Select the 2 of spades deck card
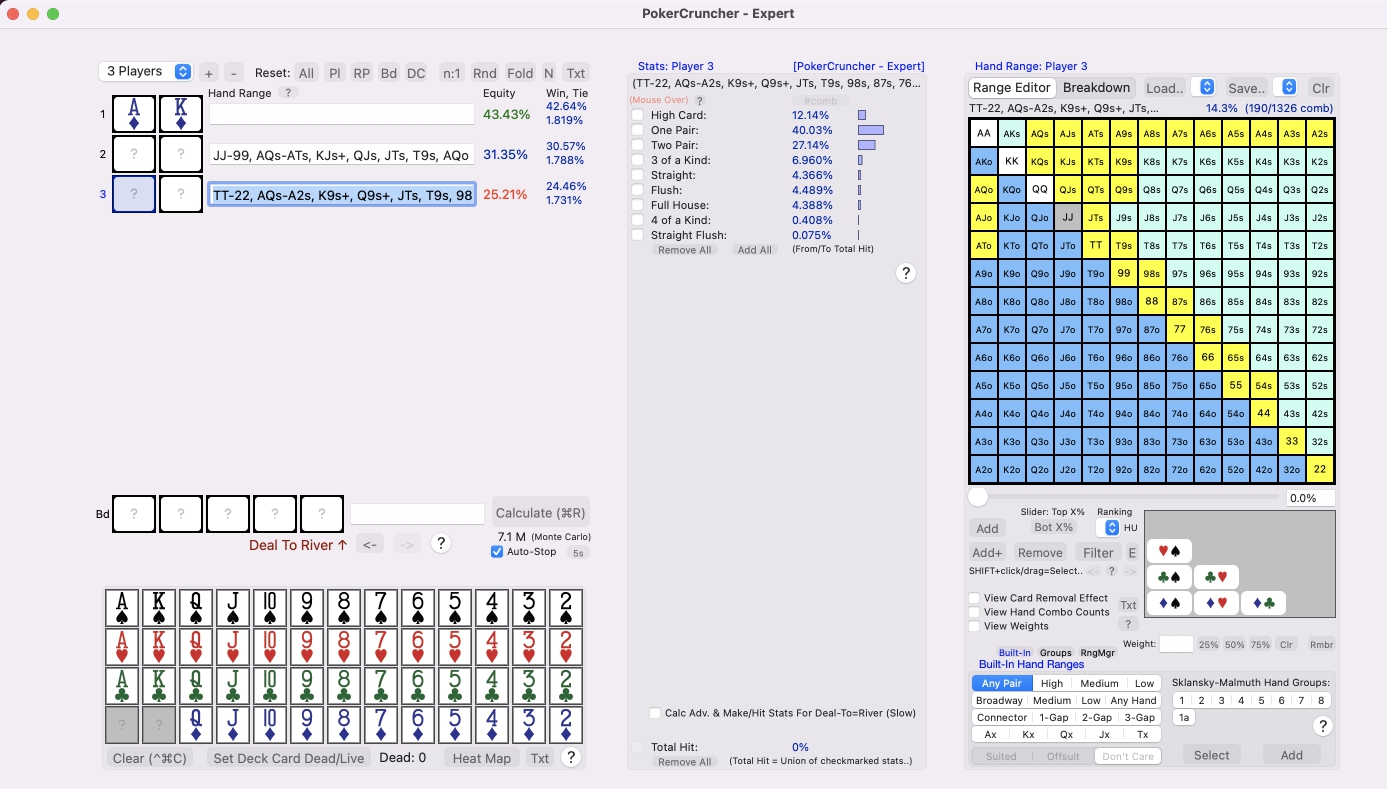 567,608
